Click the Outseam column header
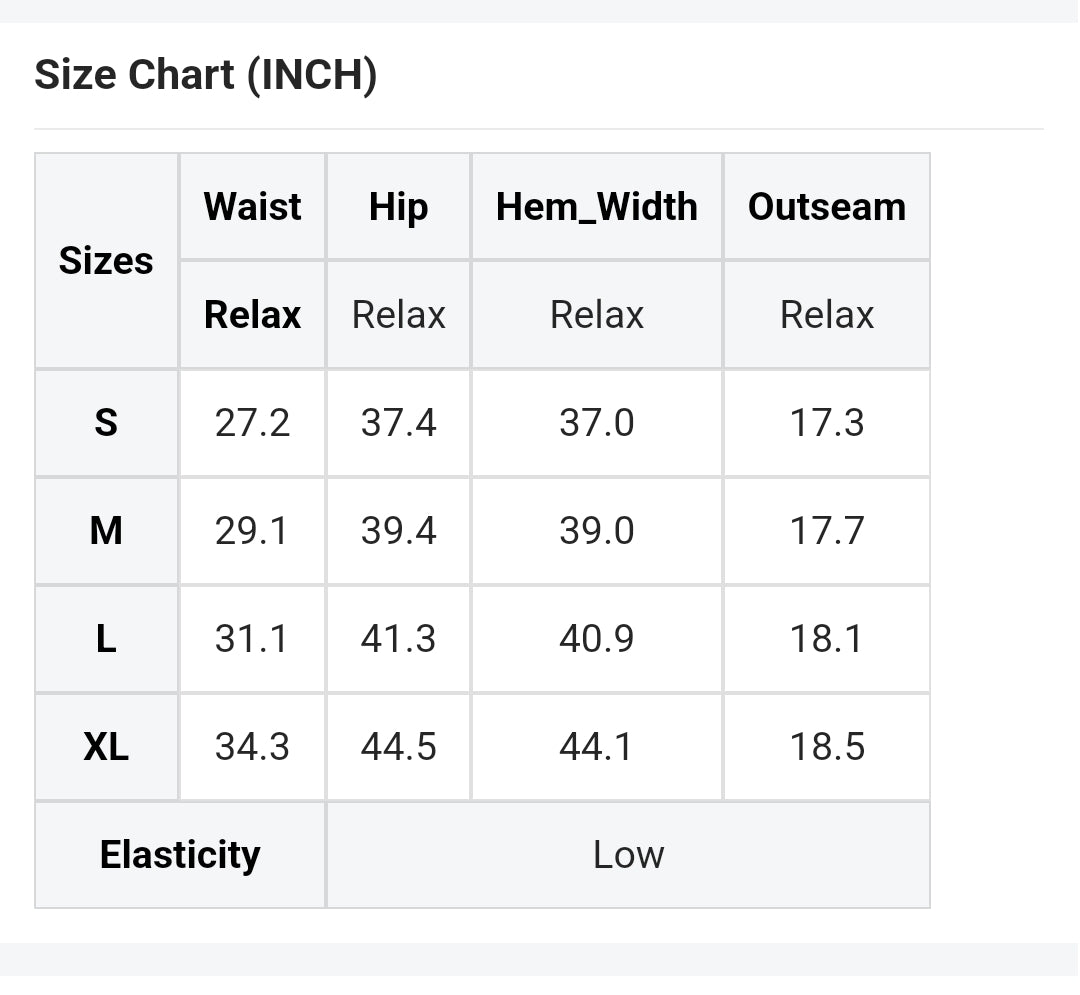The image size is (1080, 995). 827,207
